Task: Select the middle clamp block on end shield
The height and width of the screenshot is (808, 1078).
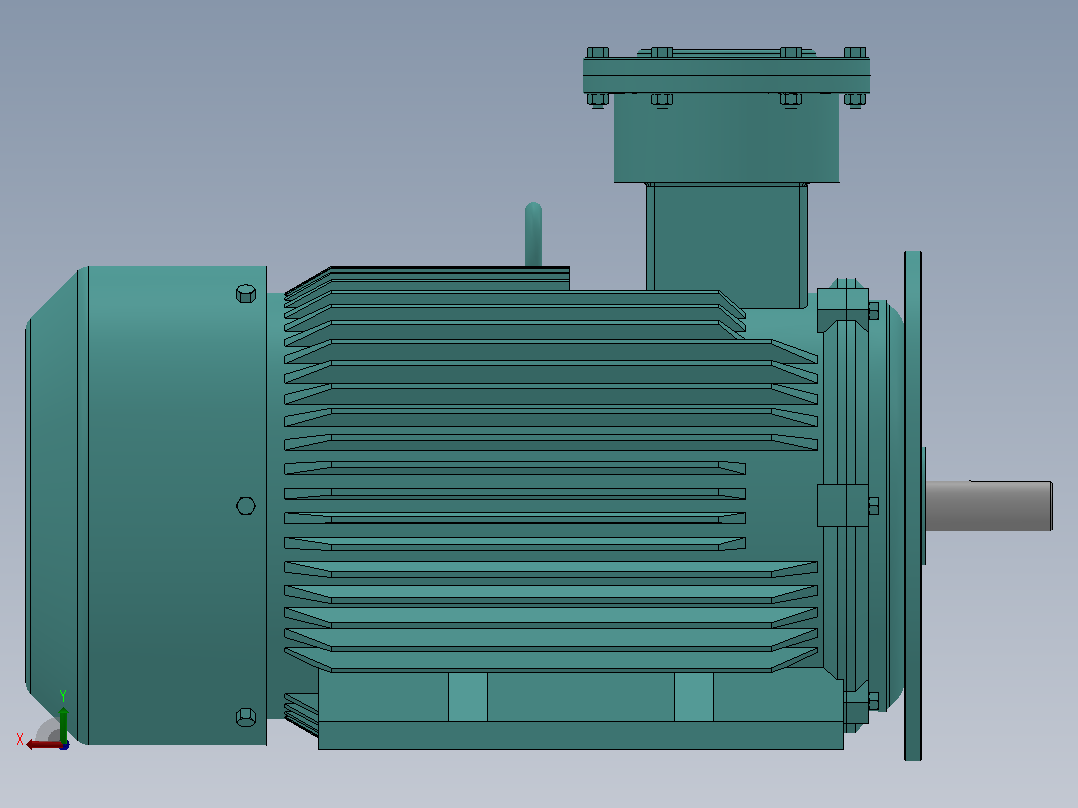Action: (843, 505)
